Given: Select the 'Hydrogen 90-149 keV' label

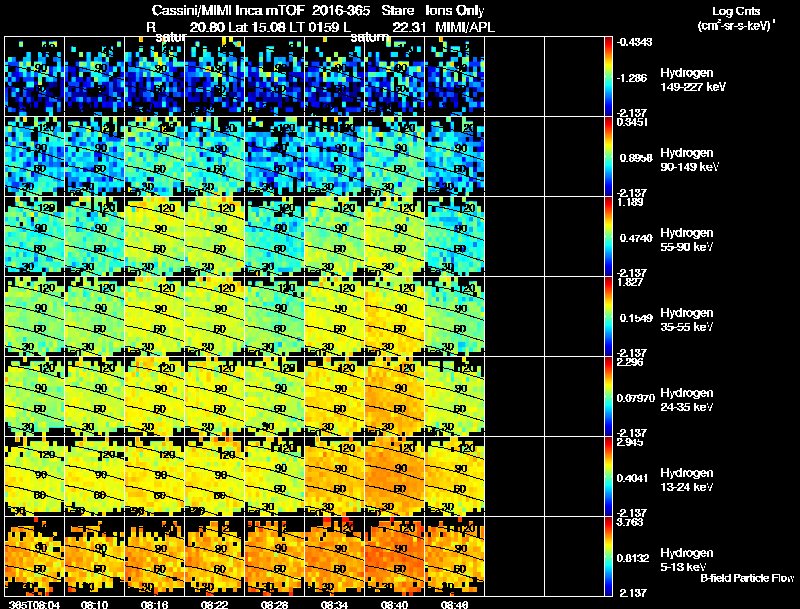Looking at the screenshot, I should point(690,160).
